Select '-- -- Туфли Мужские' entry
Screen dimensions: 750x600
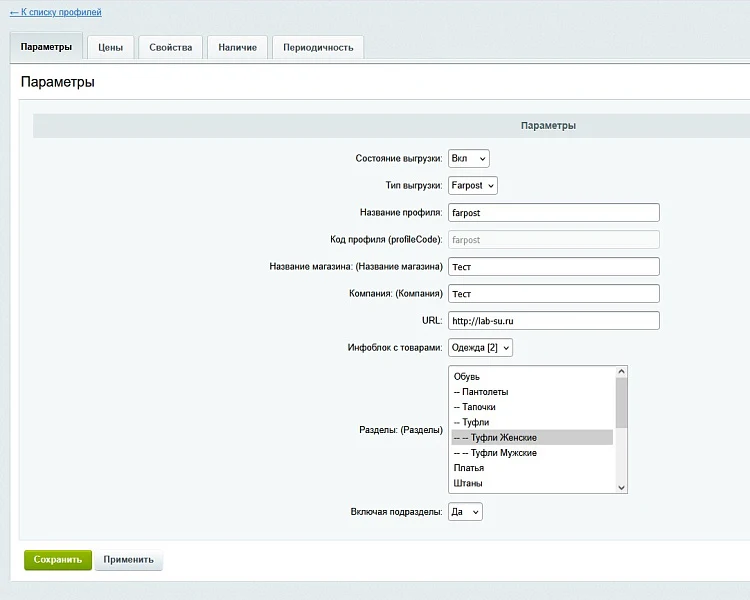click(532, 453)
